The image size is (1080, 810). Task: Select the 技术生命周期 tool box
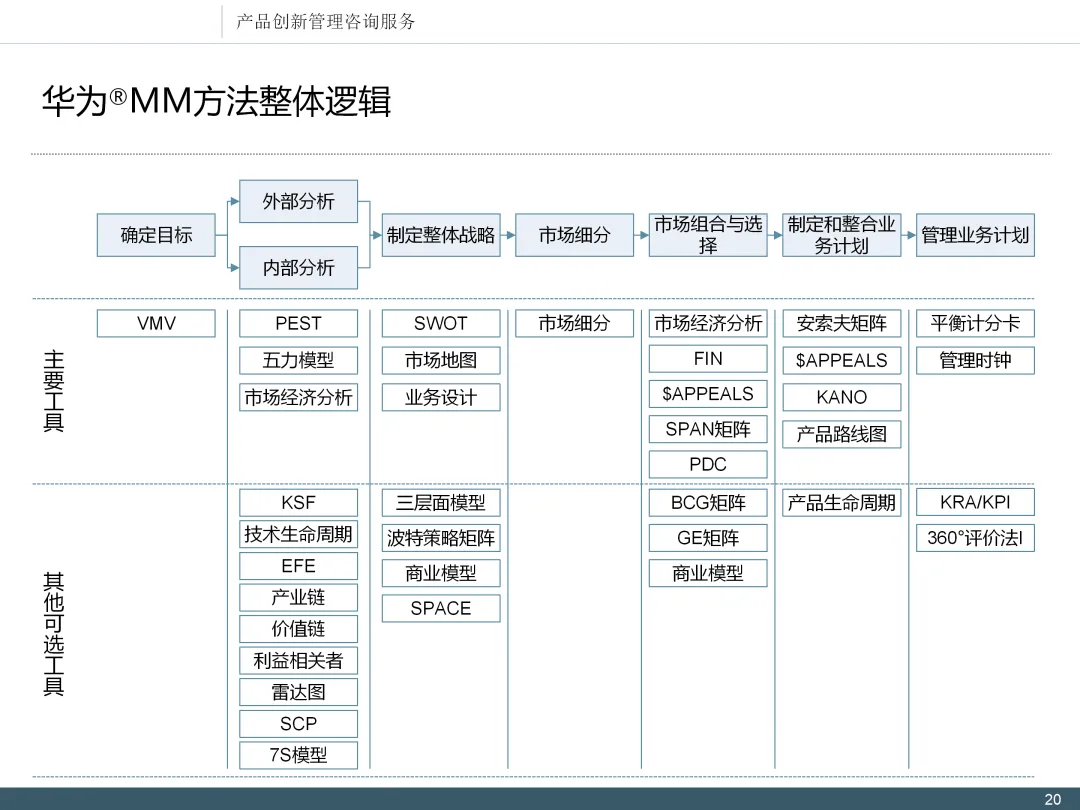point(298,534)
